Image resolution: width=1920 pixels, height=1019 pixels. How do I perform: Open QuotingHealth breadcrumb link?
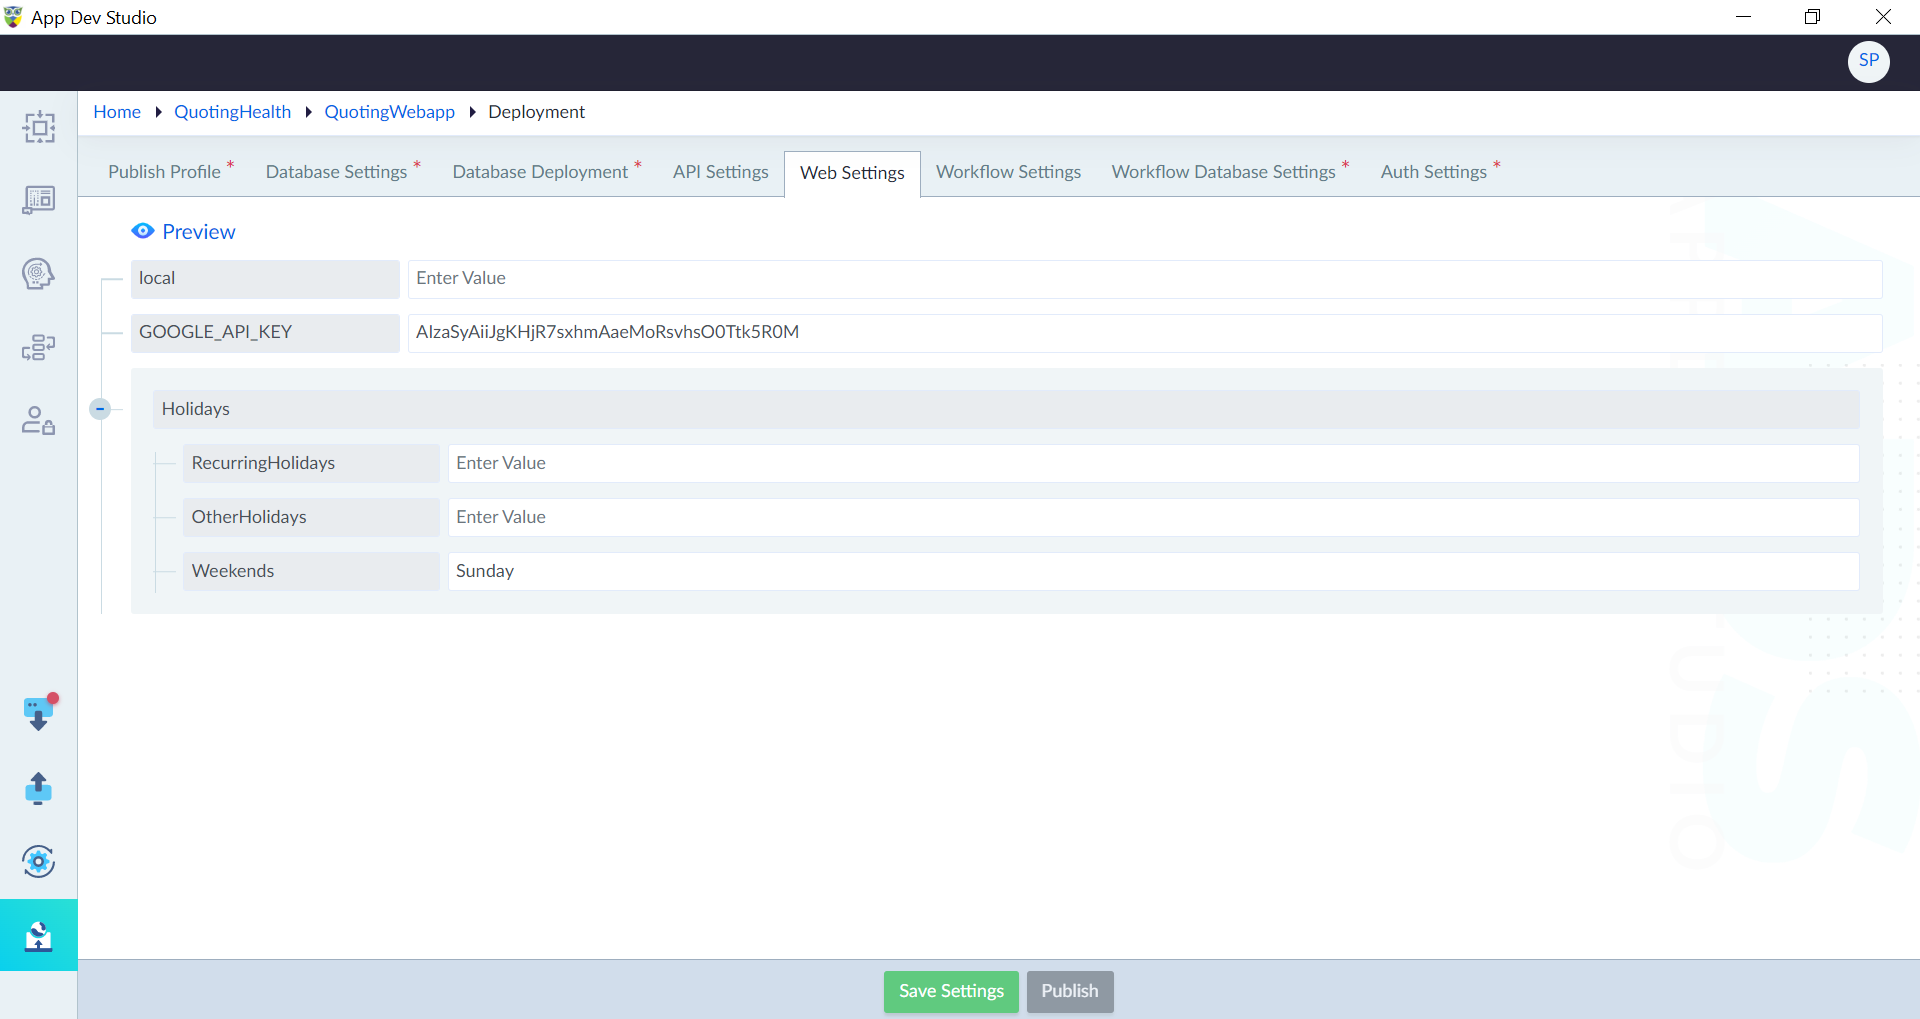[x=232, y=112]
